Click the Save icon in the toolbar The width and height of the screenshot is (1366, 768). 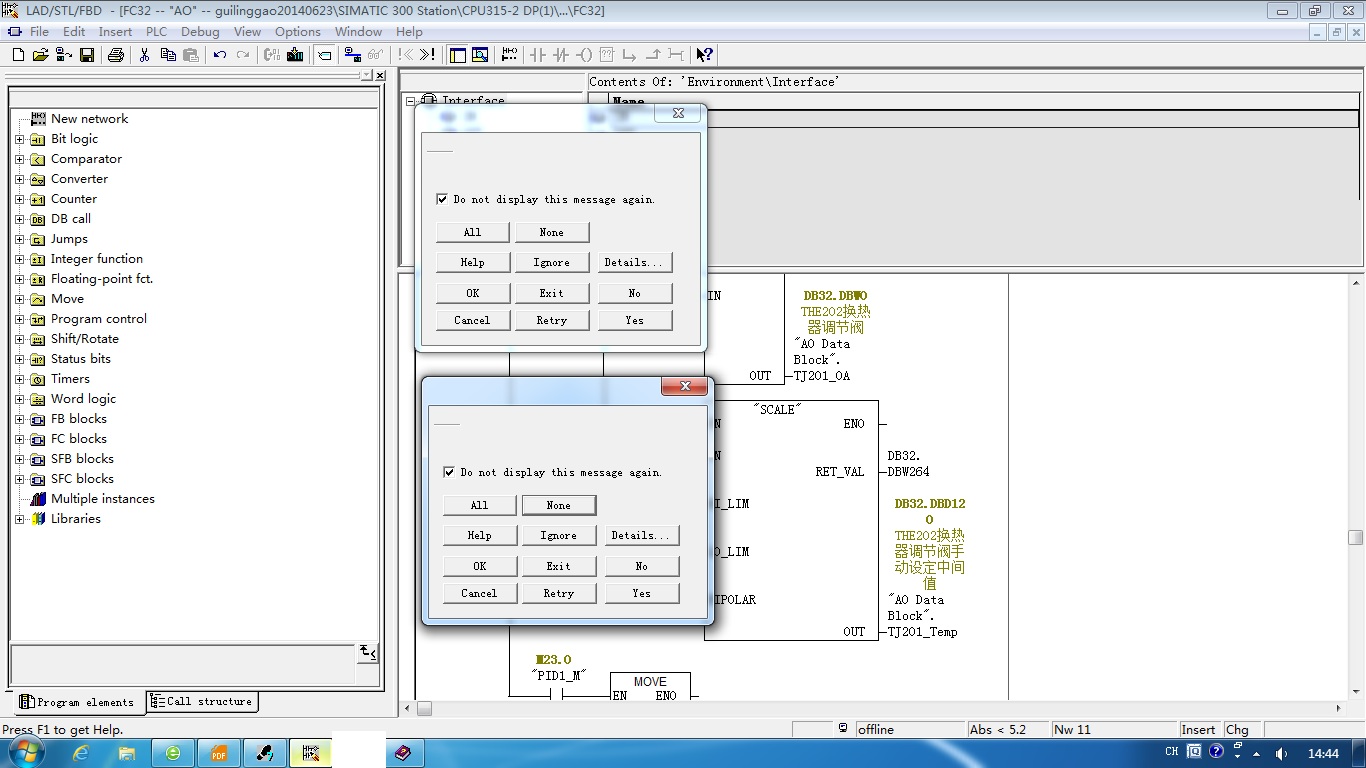pyautogui.click(x=87, y=55)
